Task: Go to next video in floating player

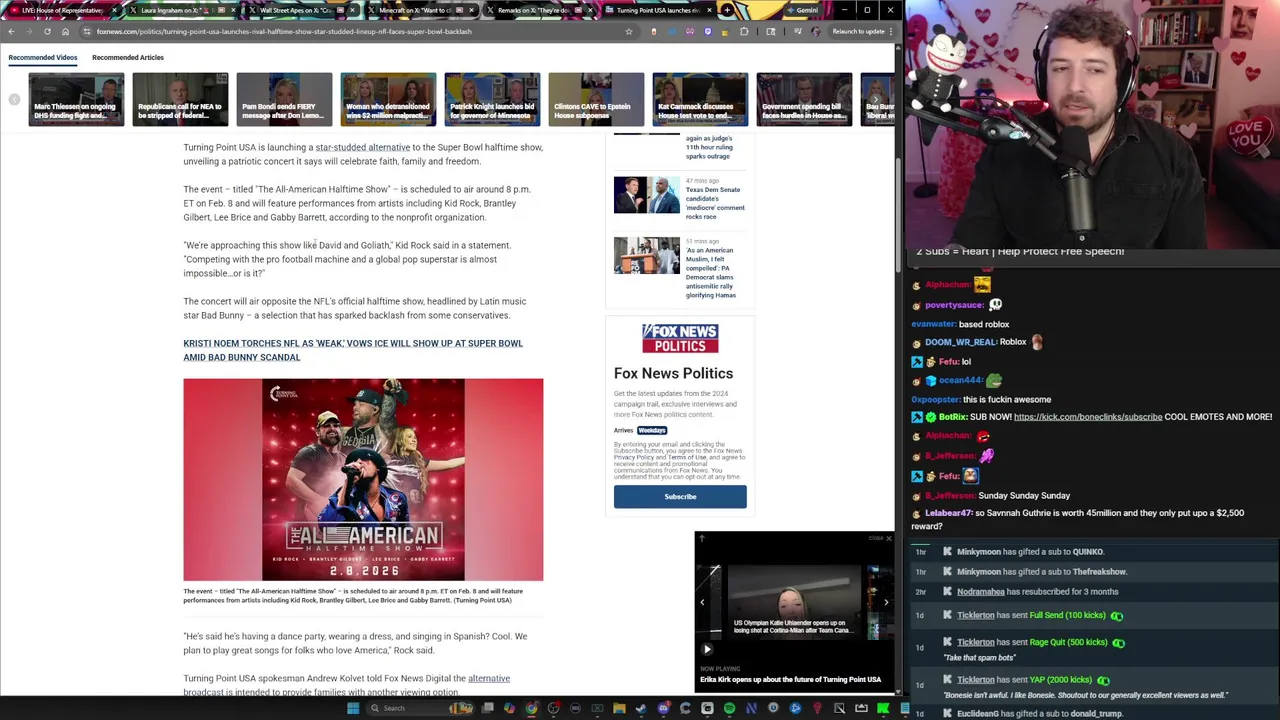Action: [886, 602]
